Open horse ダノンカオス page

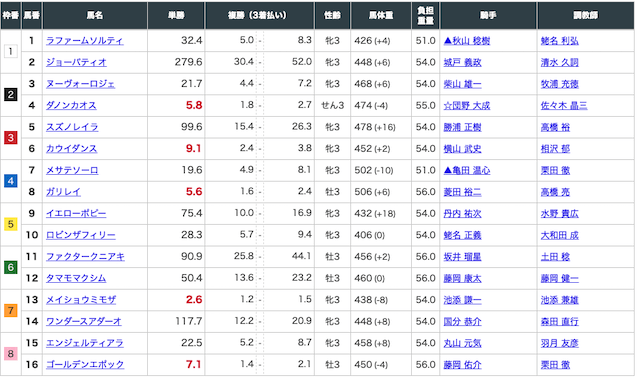[x=71, y=106]
